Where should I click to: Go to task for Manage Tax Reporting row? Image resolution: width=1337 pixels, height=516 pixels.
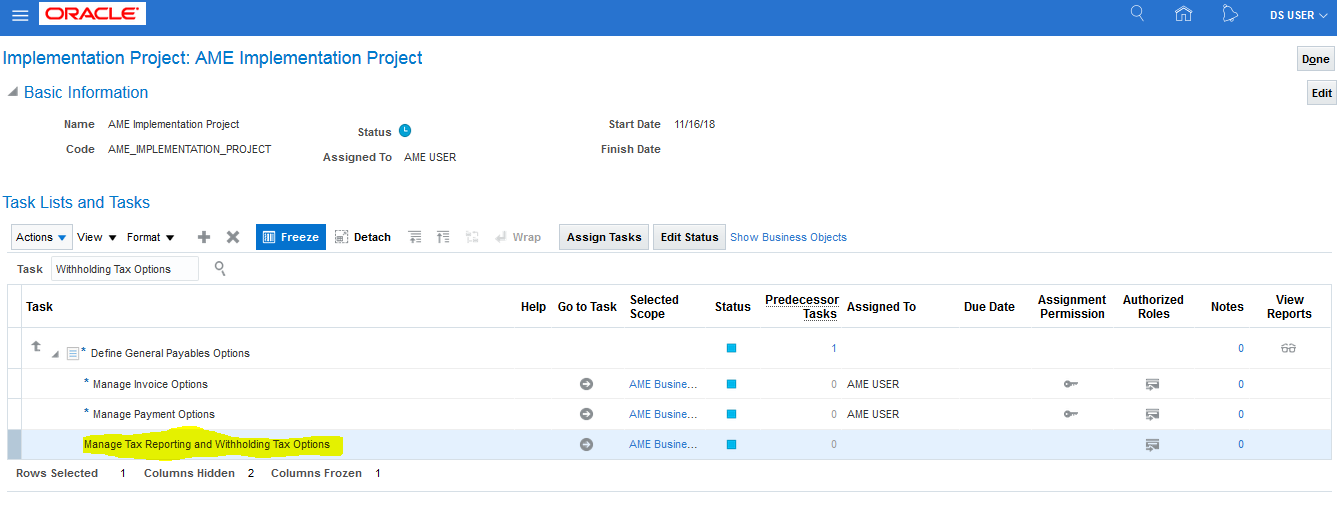pos(586,444)
